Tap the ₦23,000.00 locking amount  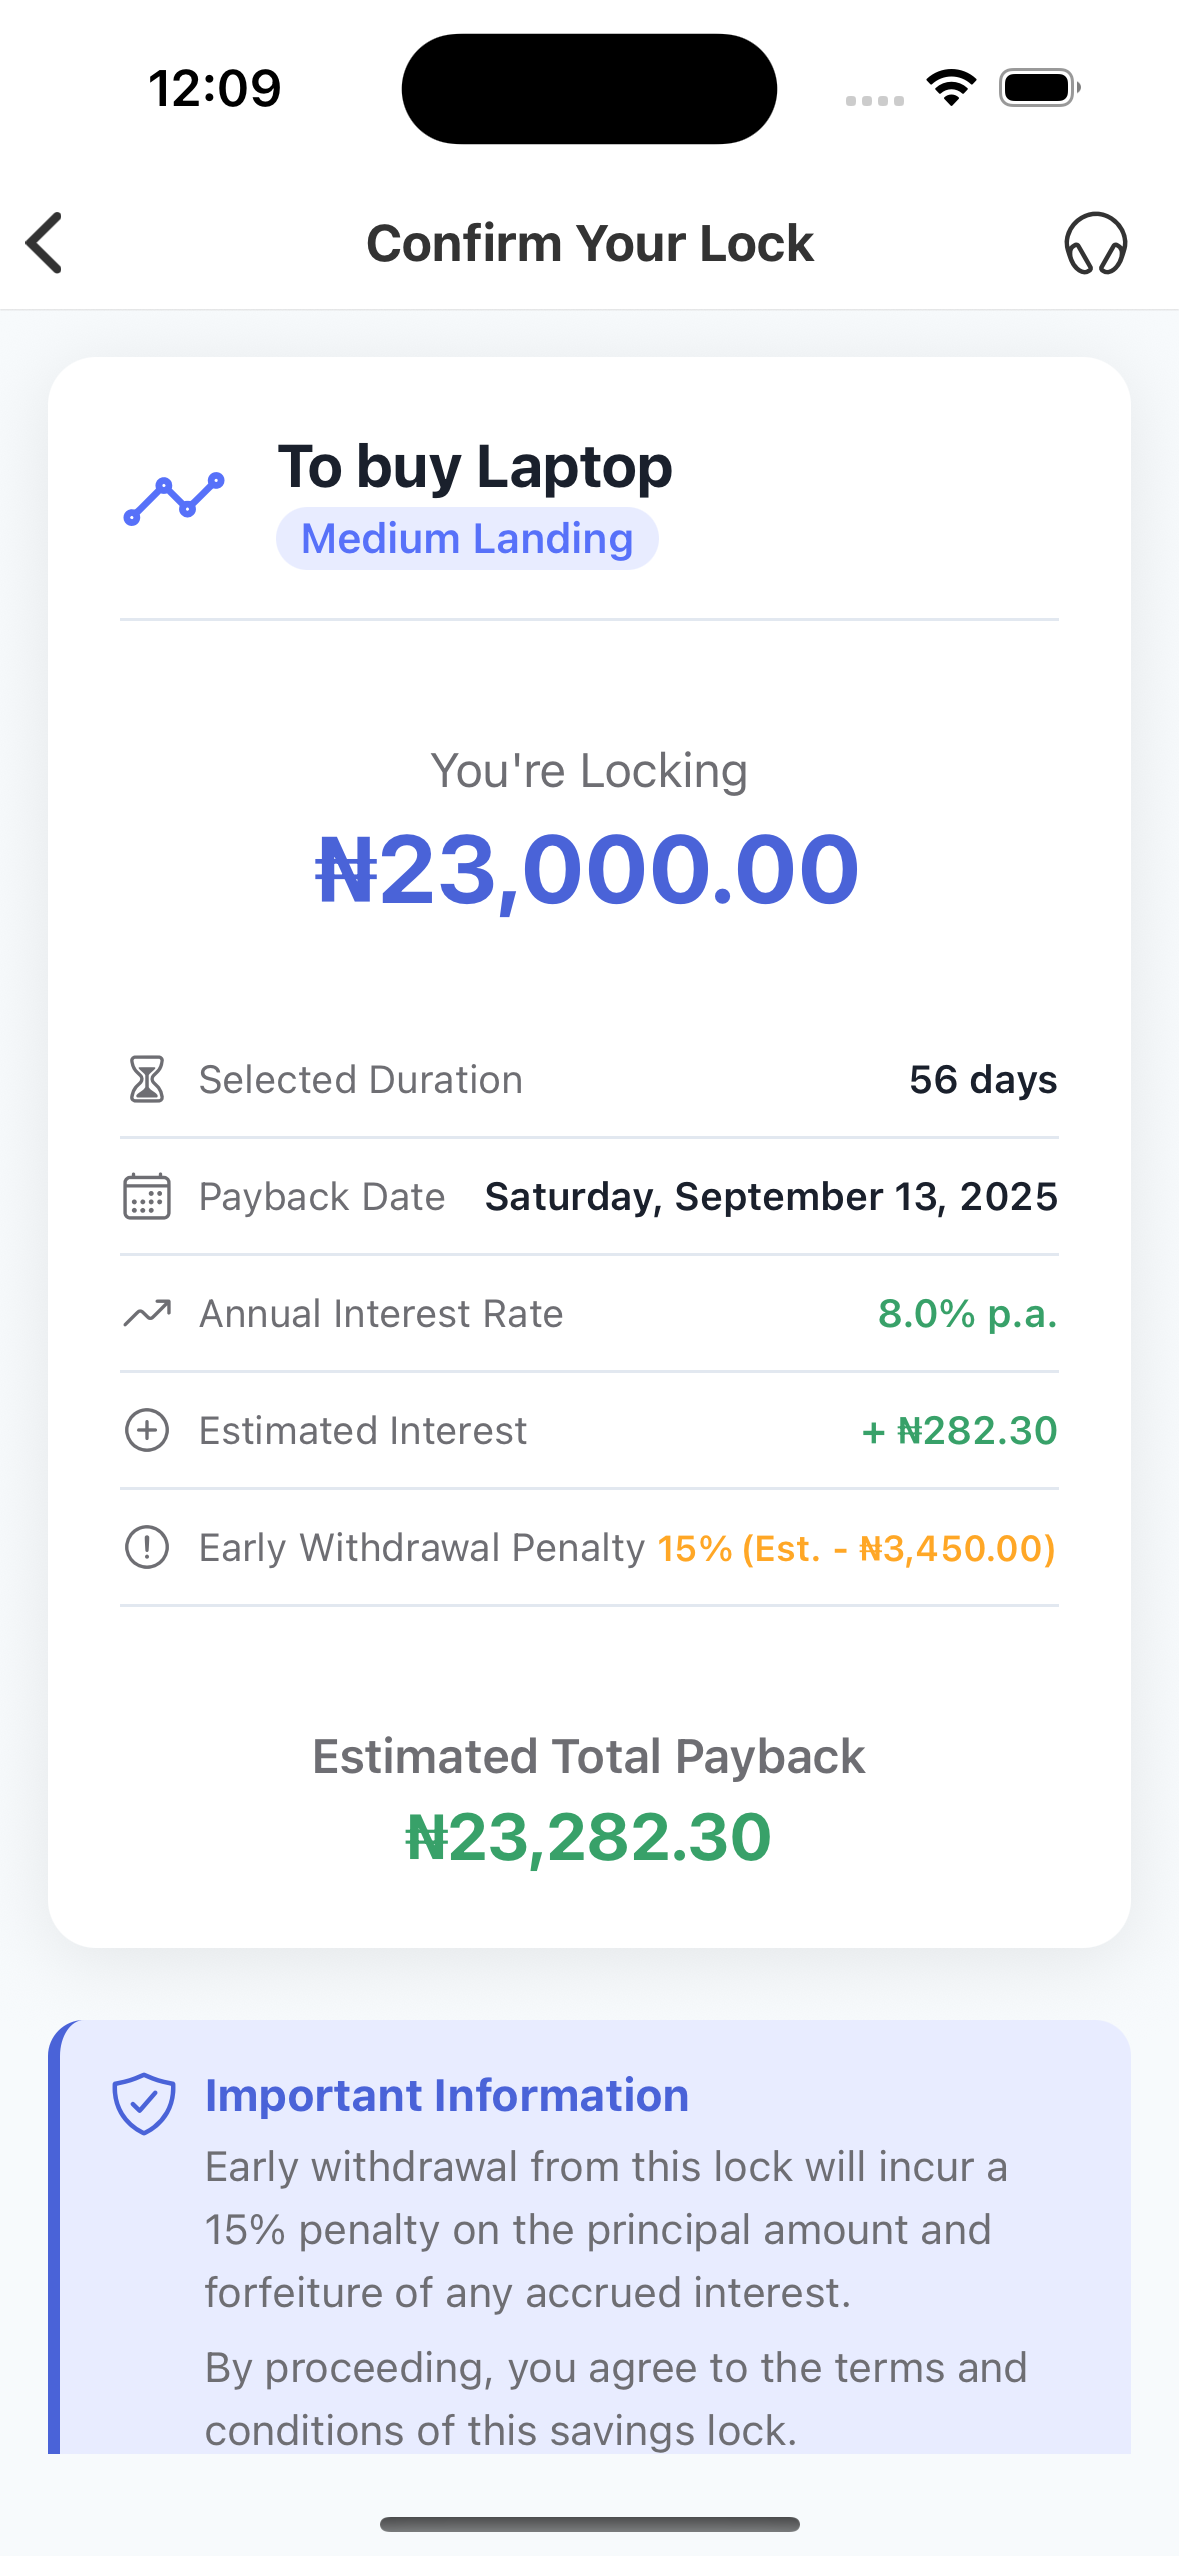[588, 869]
